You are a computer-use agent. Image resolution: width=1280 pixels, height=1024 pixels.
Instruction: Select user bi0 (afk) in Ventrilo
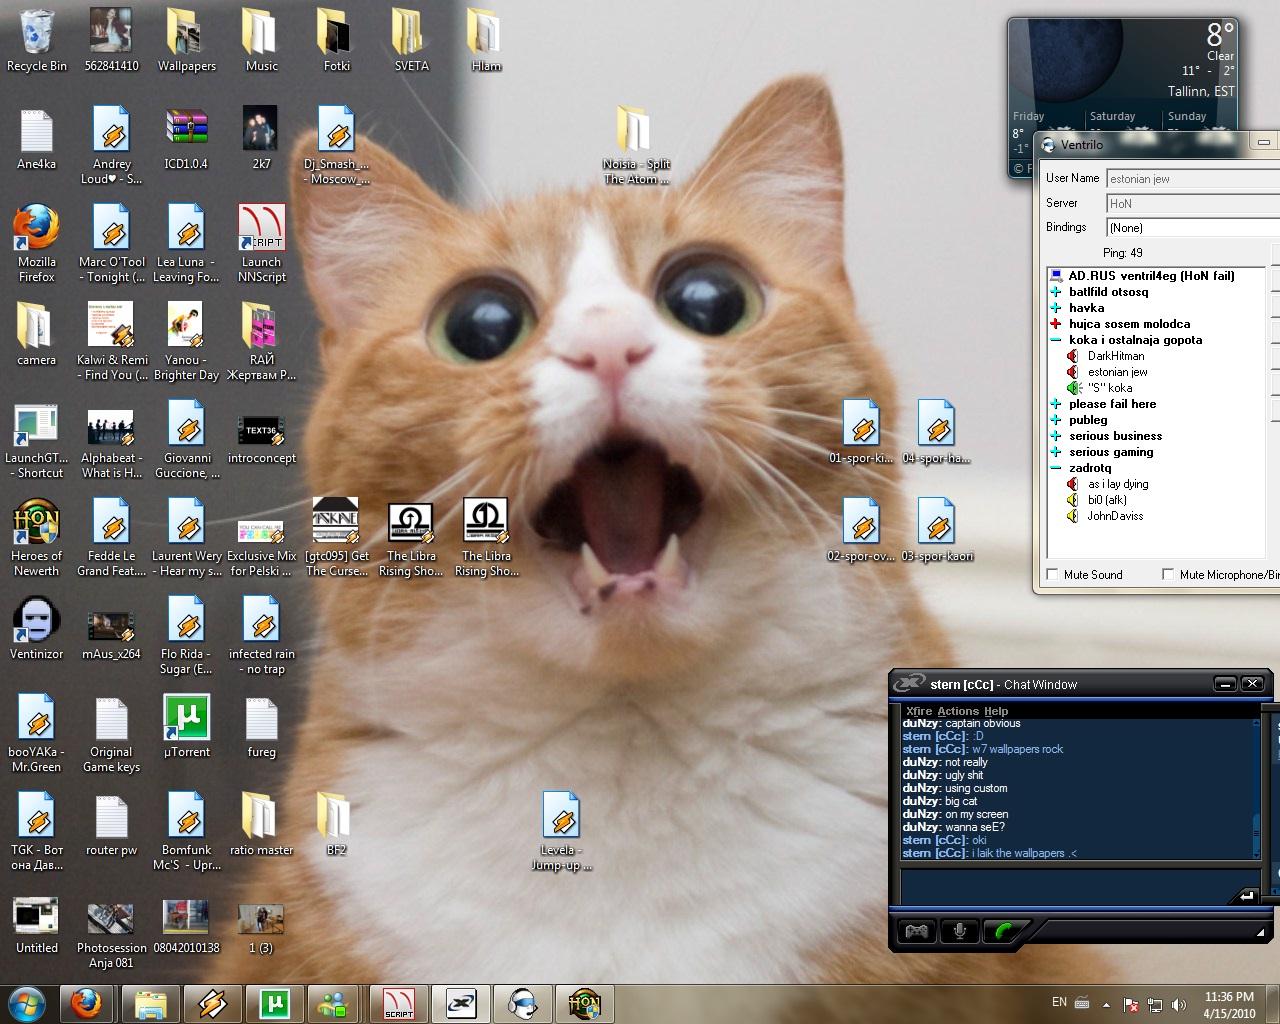point(1107,500)
